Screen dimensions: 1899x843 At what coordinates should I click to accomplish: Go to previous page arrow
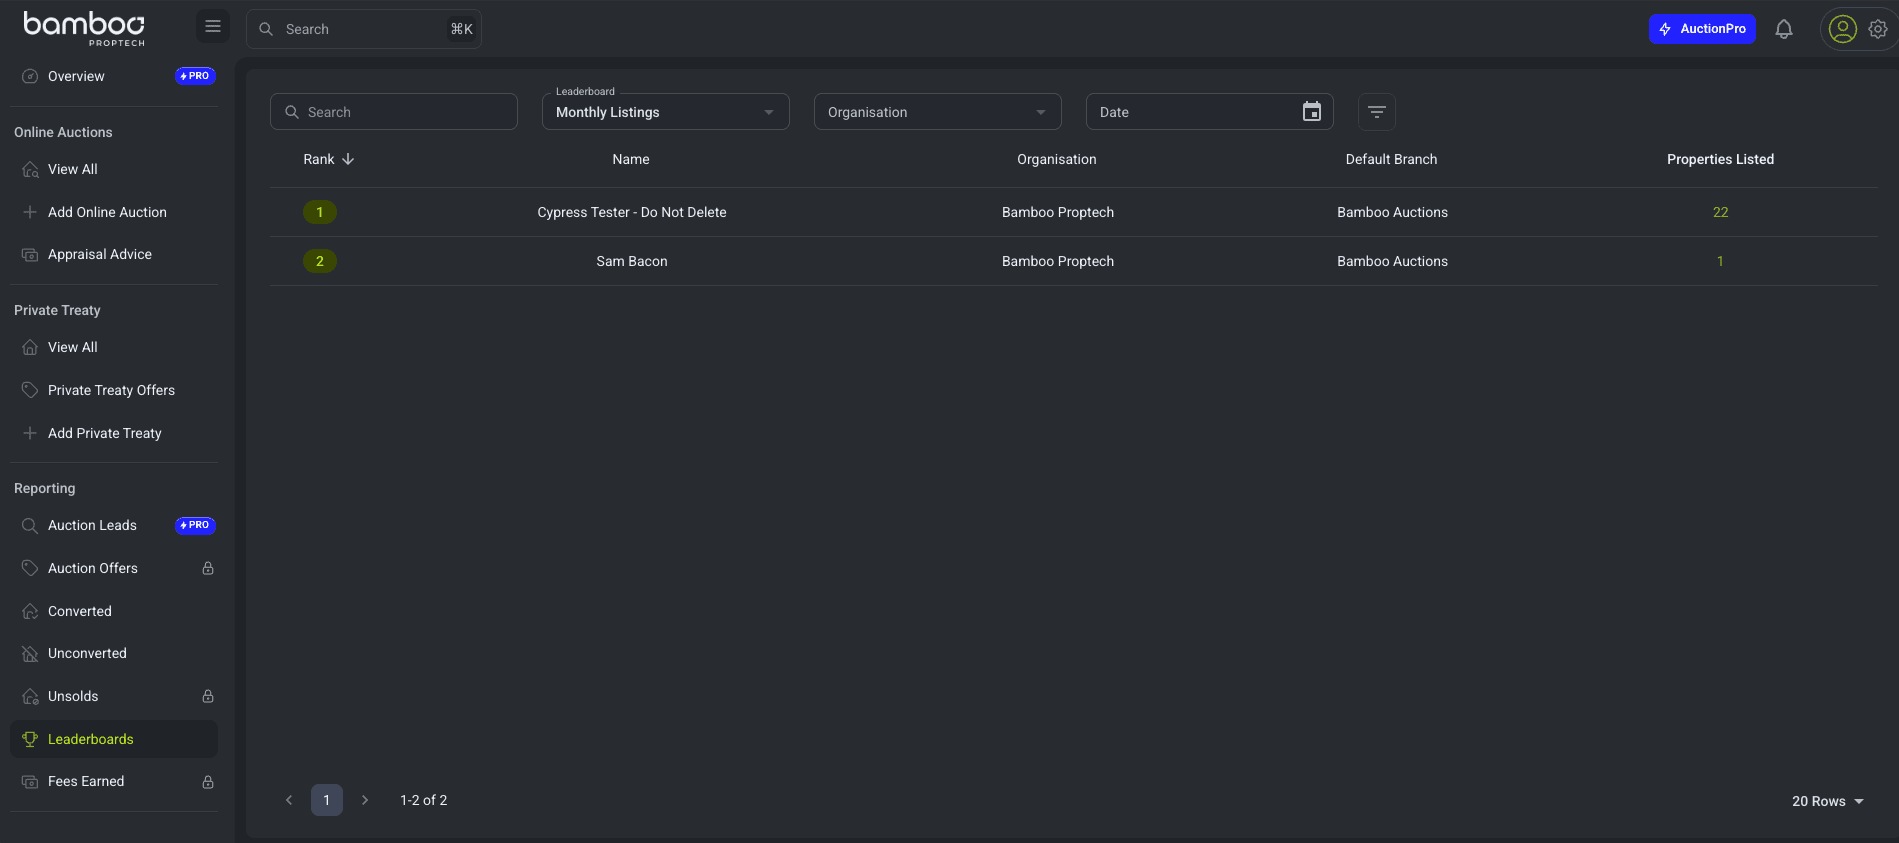pos(289,800)
